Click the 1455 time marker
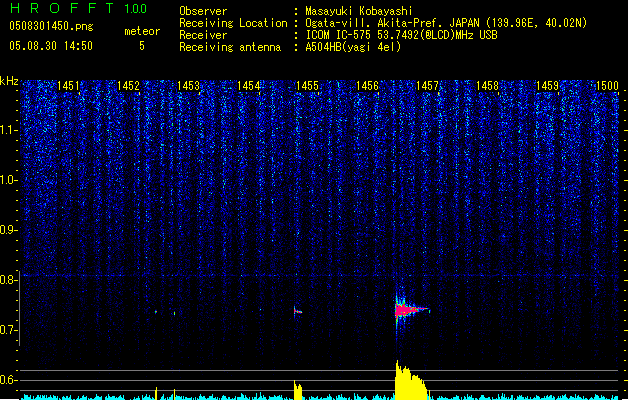Viewport: 629px width, 400px height. (x=307, y=86)
